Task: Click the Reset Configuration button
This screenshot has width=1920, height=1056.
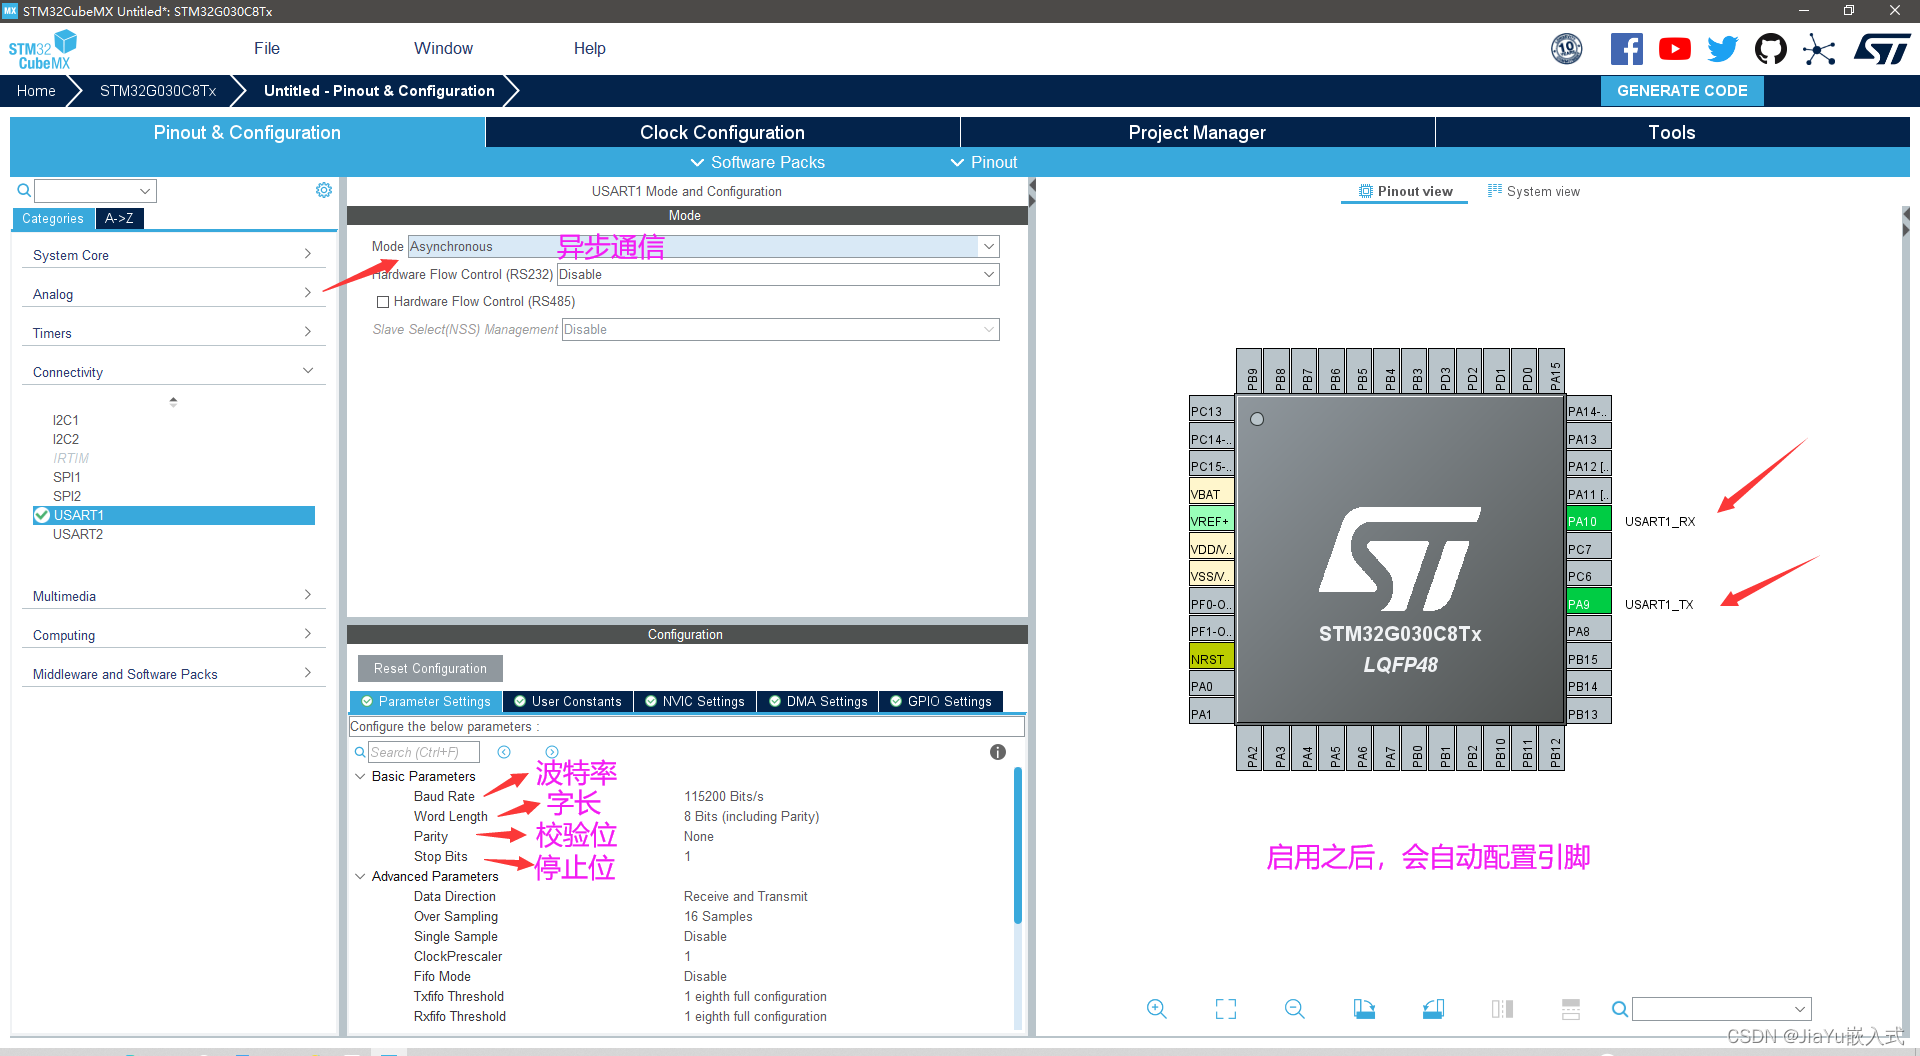Action: pyautogui.click(x=430, y=669)
